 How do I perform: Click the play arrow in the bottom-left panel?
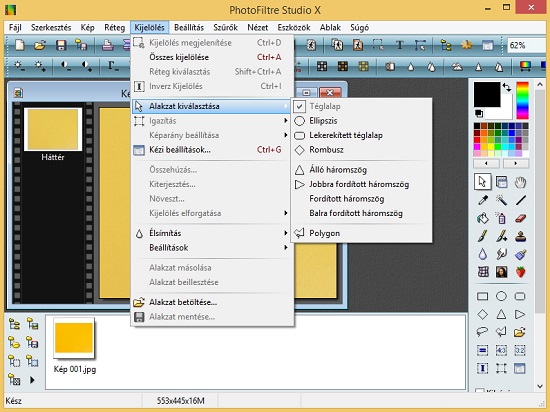[32, 380]
